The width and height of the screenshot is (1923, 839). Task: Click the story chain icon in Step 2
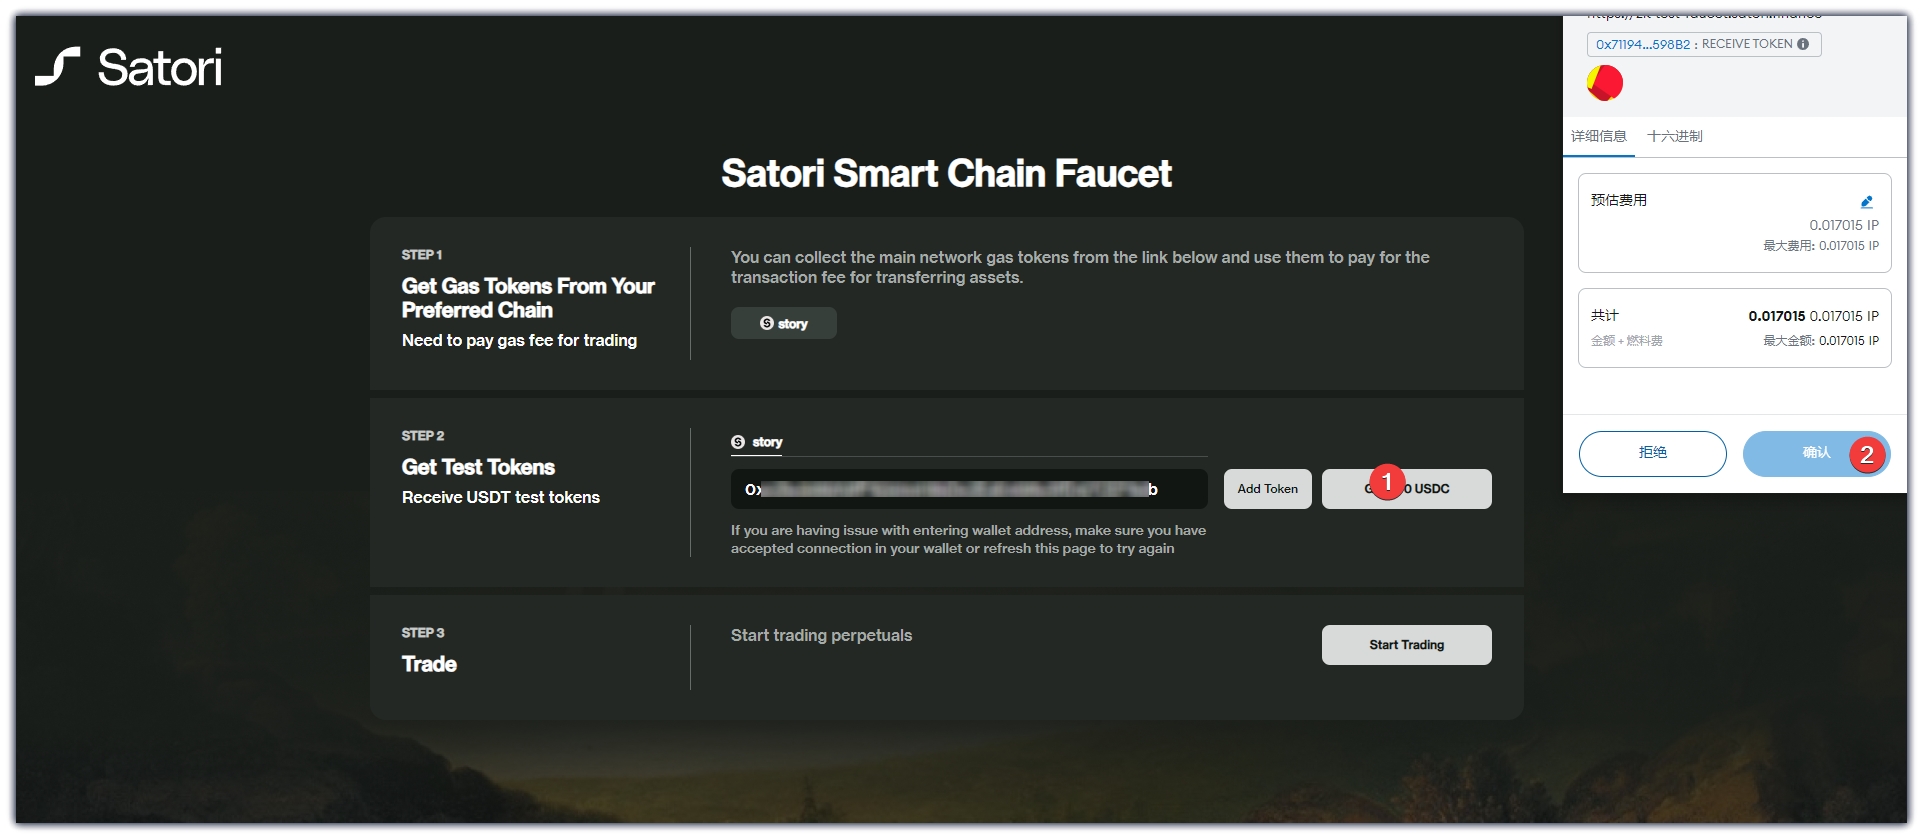click(738, 442)
